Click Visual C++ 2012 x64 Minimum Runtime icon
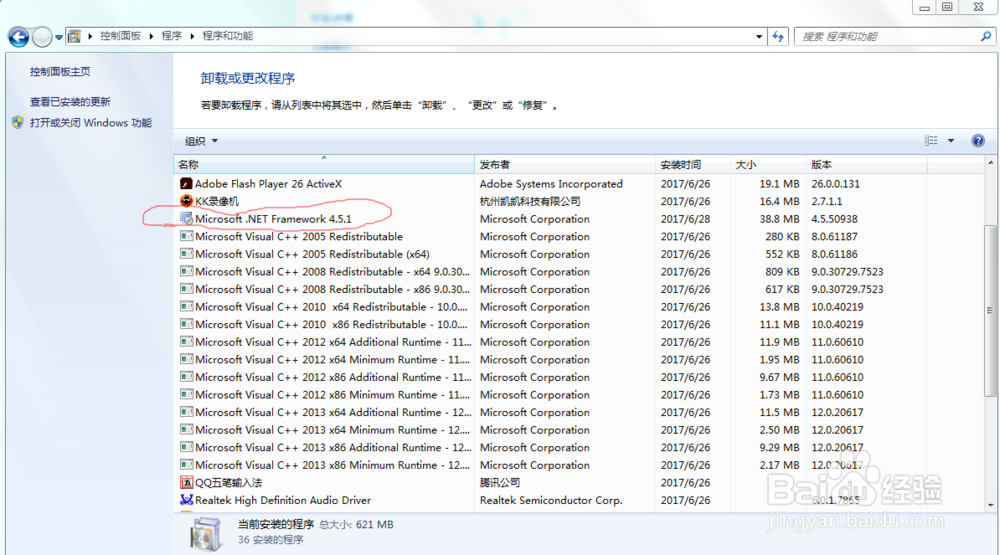 (186, 359)
